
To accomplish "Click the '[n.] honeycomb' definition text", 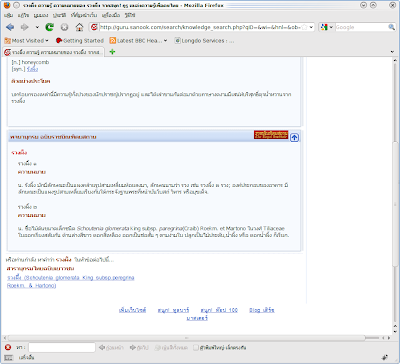I will click(x=30, y=62).
